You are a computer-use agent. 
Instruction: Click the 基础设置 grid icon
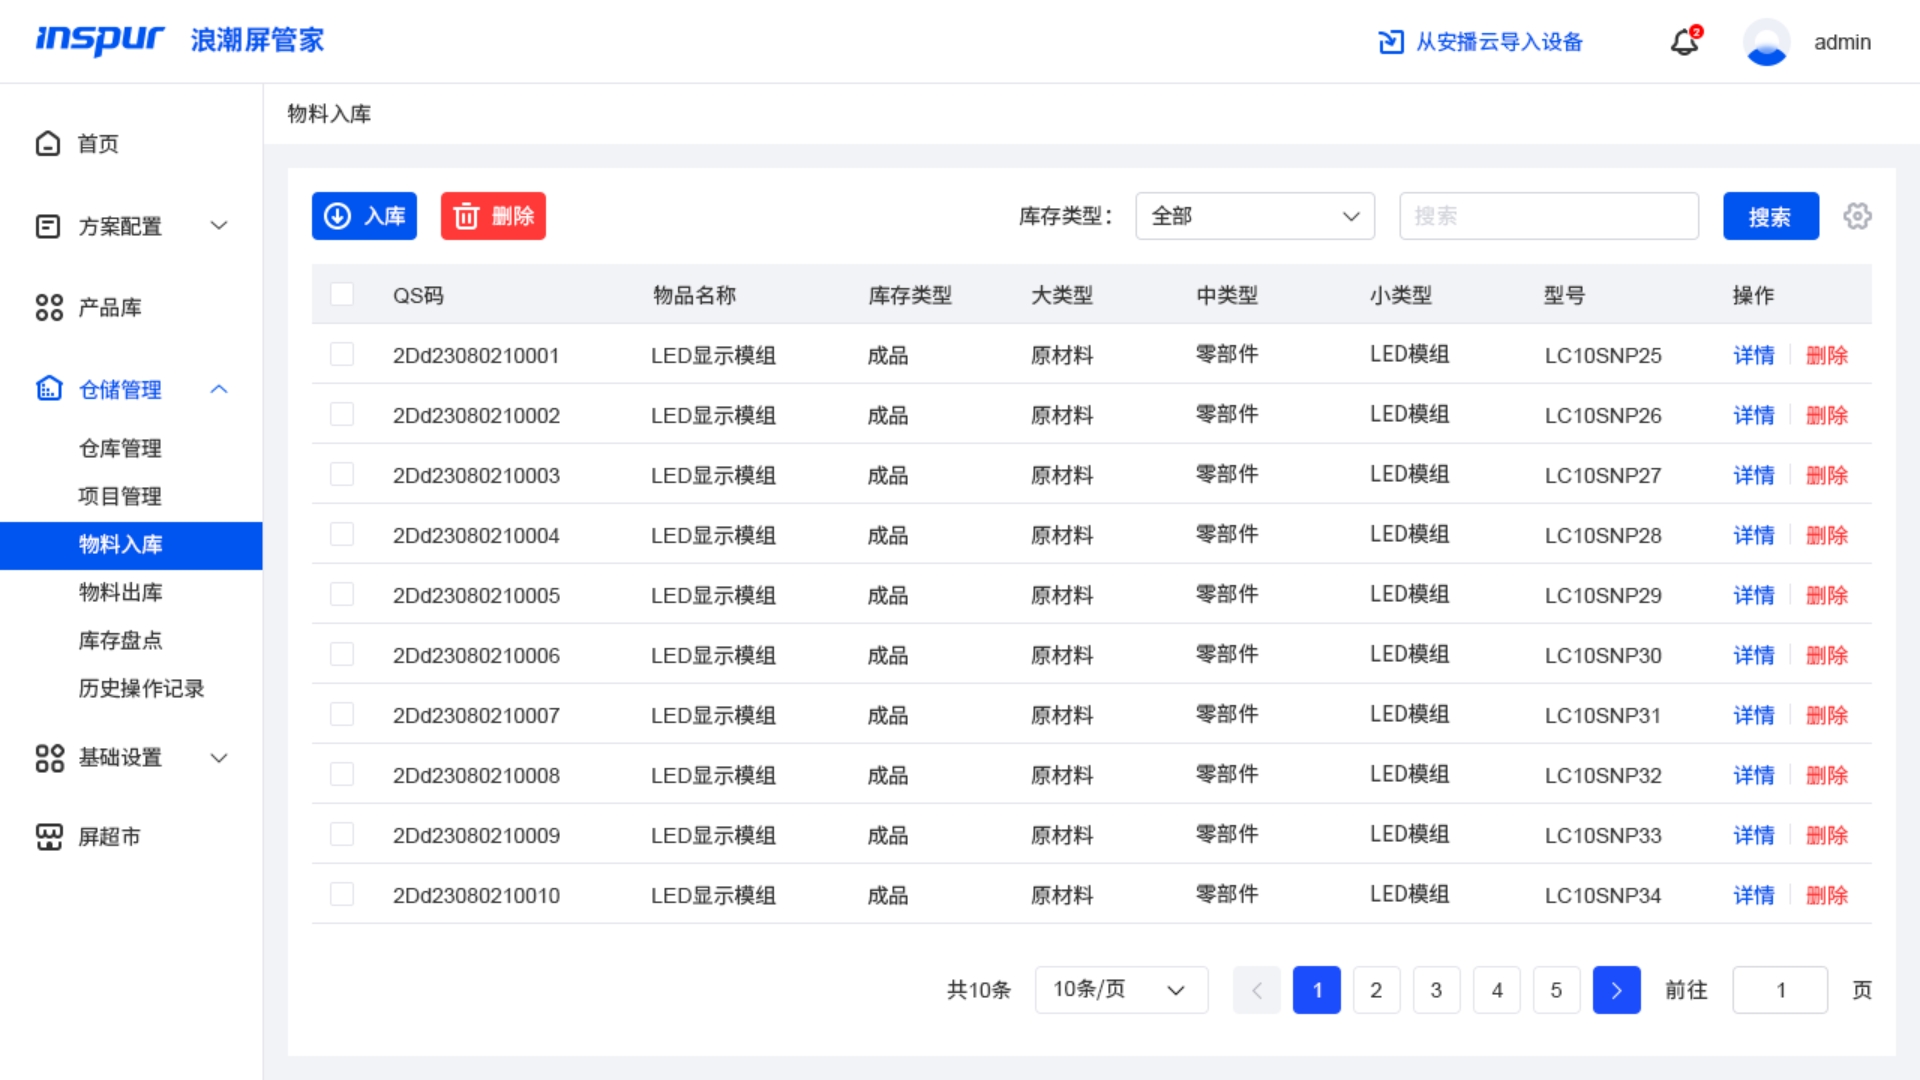(49, 758)
